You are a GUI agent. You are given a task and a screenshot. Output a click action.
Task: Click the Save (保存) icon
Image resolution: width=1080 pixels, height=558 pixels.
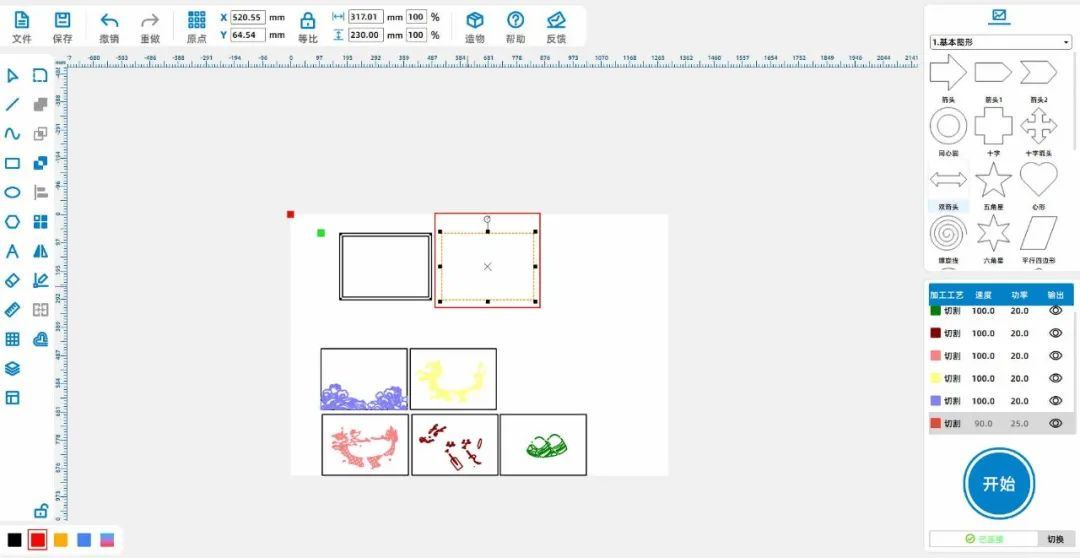coord(62,21)
